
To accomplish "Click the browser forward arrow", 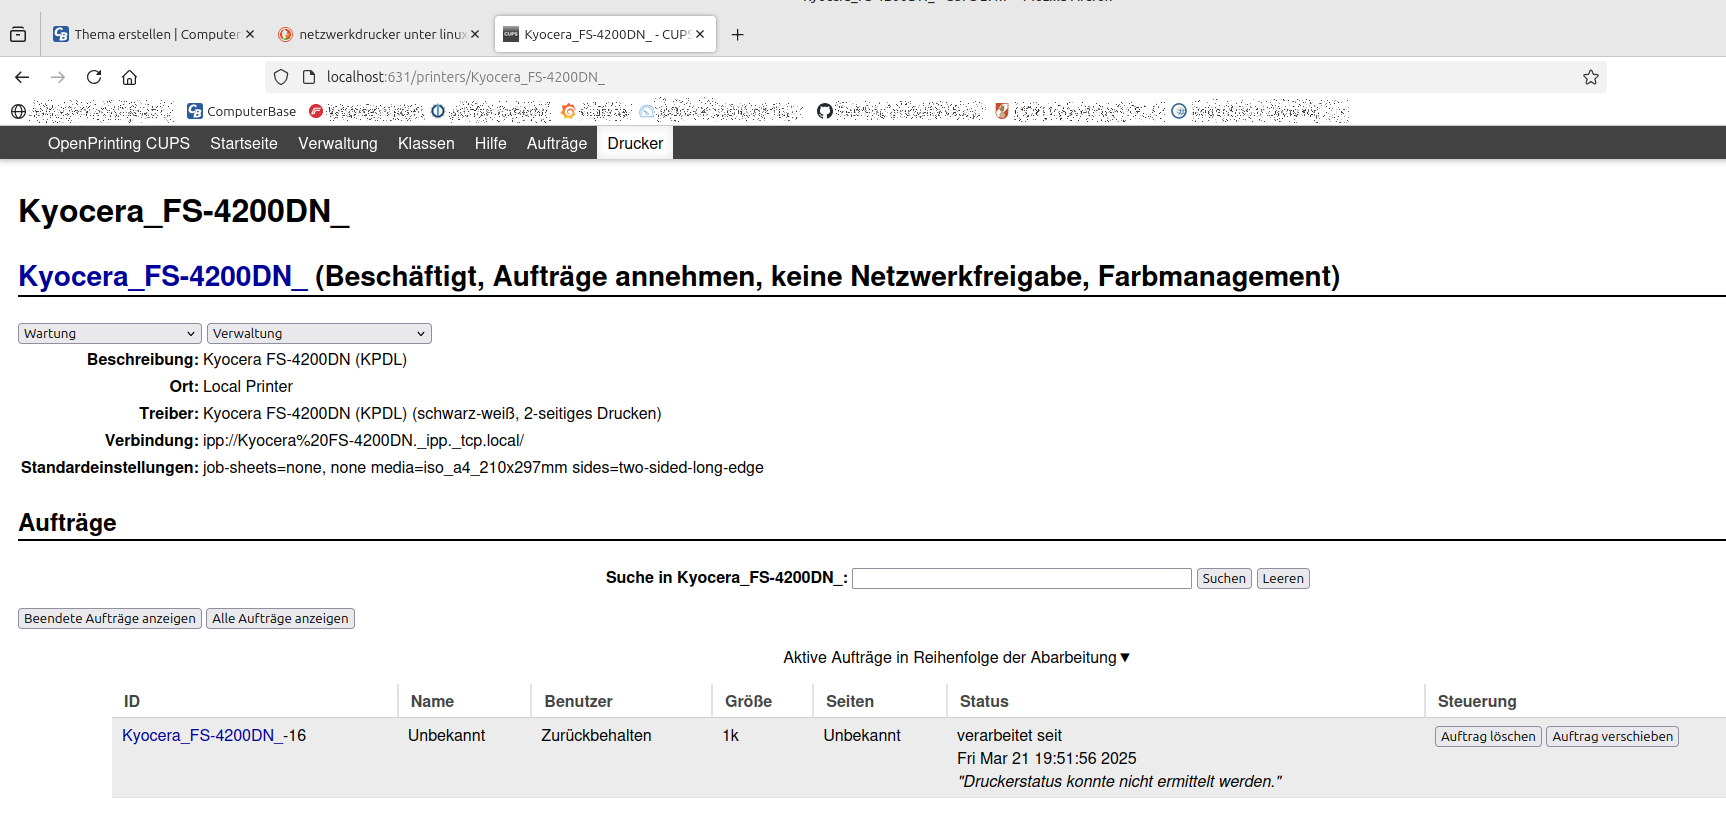I will pos(58,77).
